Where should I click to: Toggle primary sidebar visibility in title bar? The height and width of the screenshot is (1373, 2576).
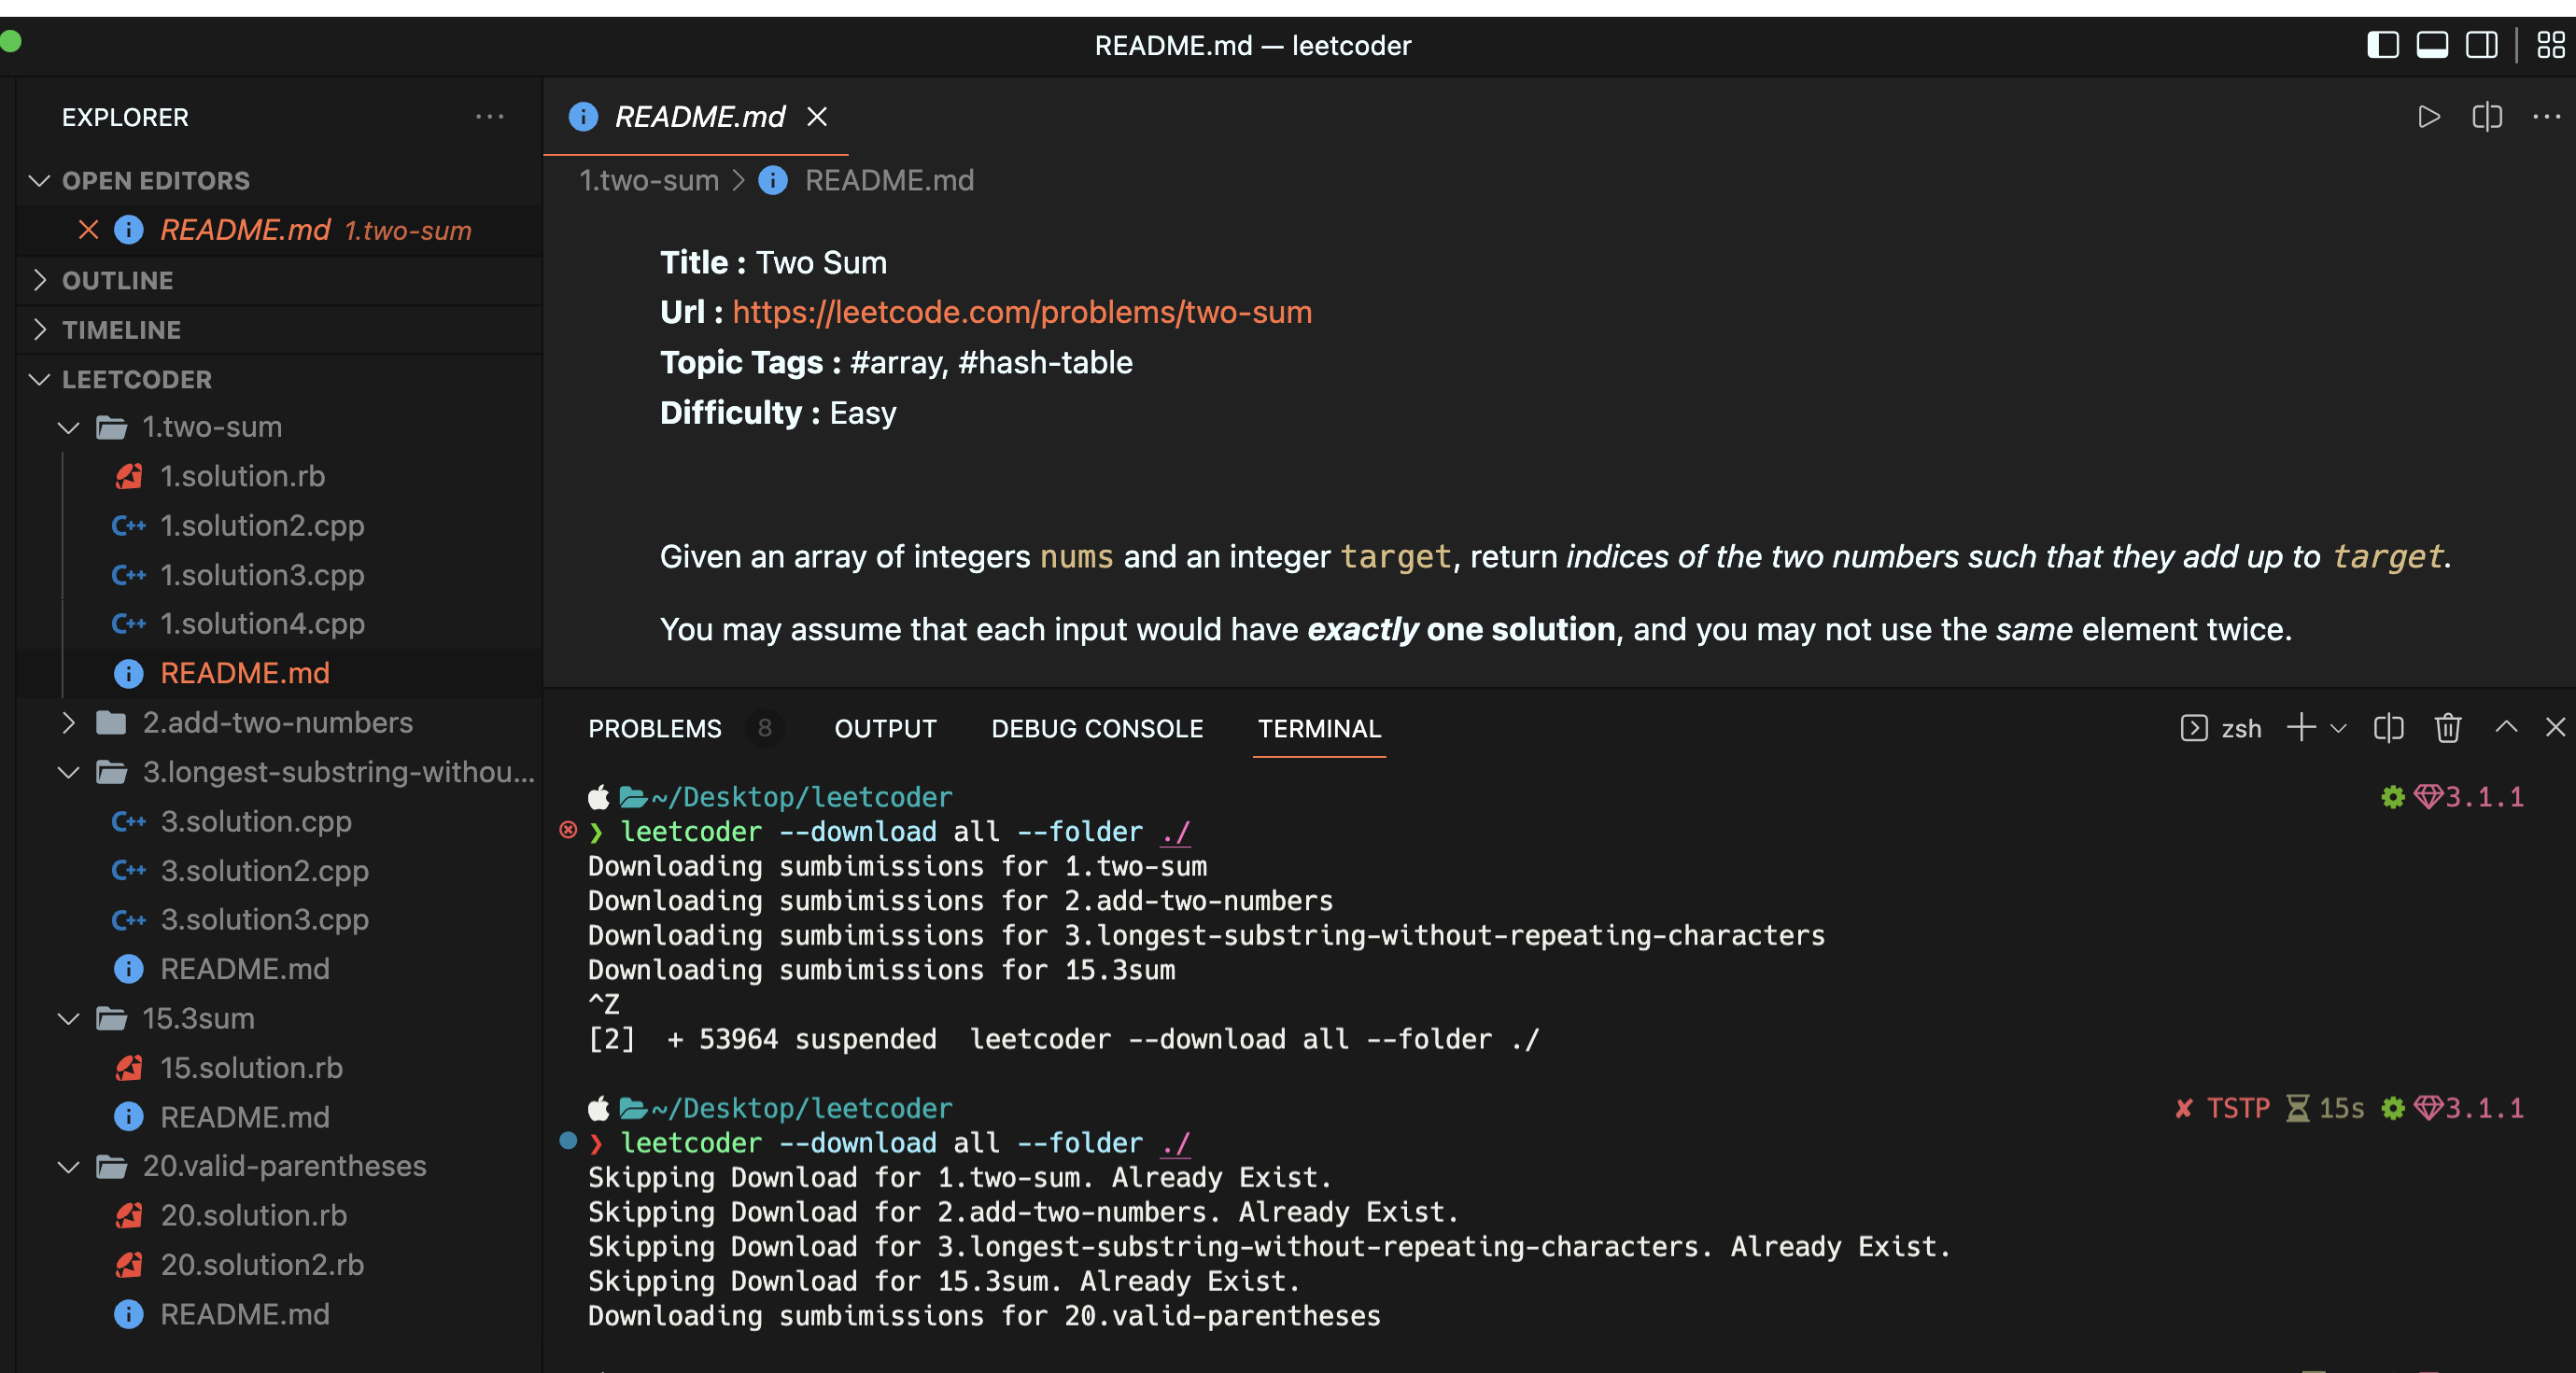pyautogui.click(x=2382, y=45)
